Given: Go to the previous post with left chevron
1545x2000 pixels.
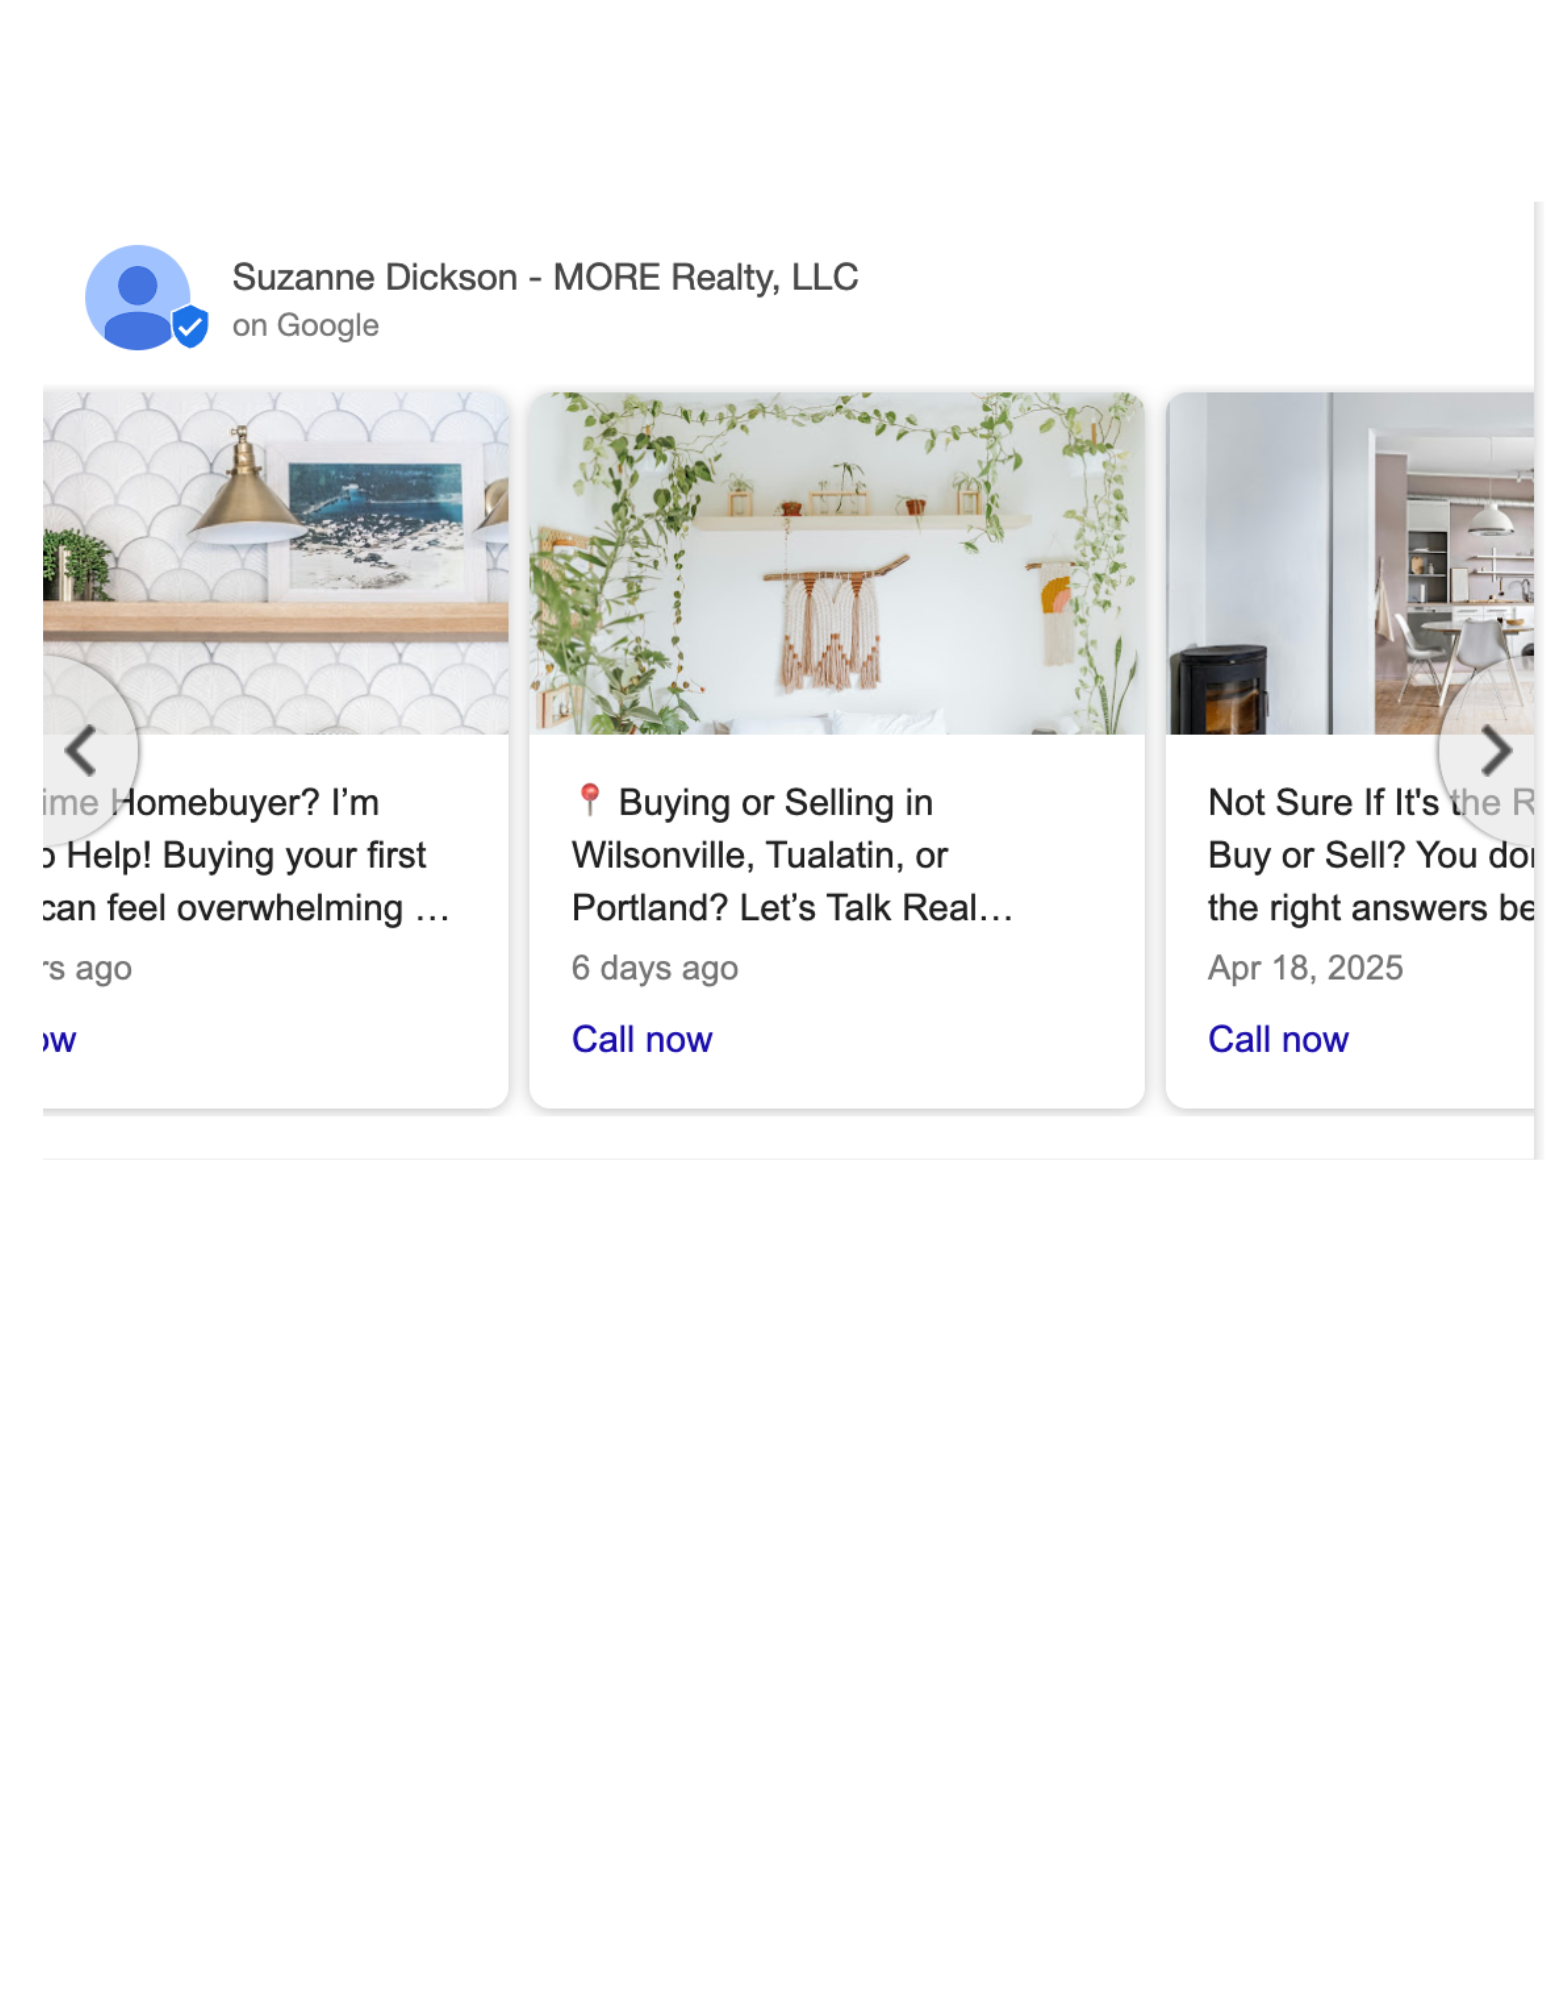Looking at the screenshot, I should click(x=81, y=750).
